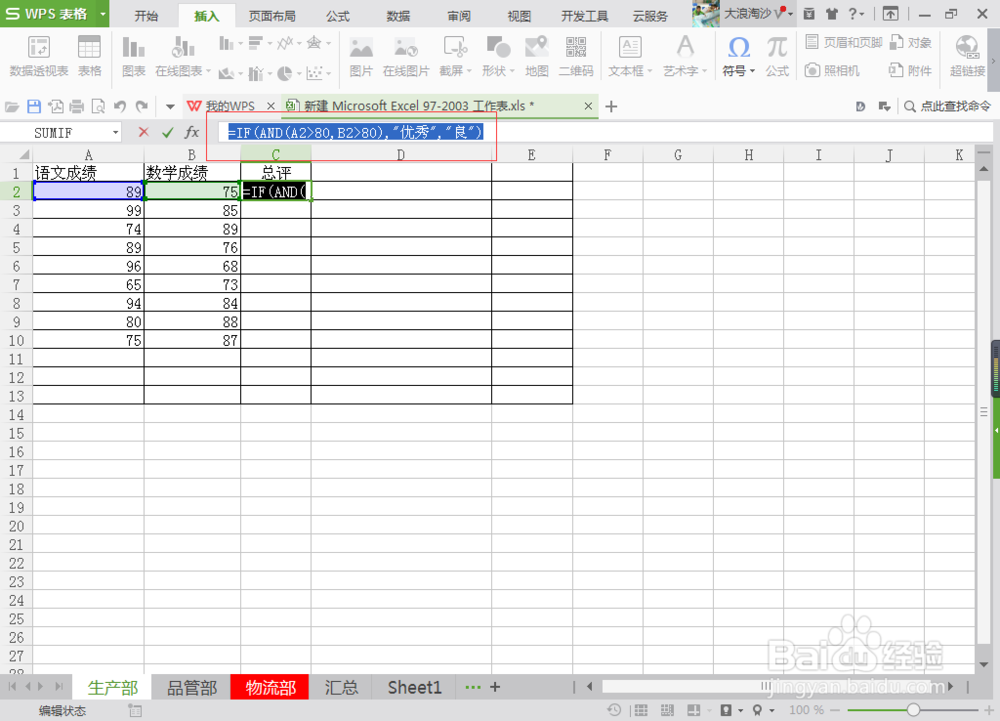Open the 开发工具 ribbon tab

pos(584,16)
